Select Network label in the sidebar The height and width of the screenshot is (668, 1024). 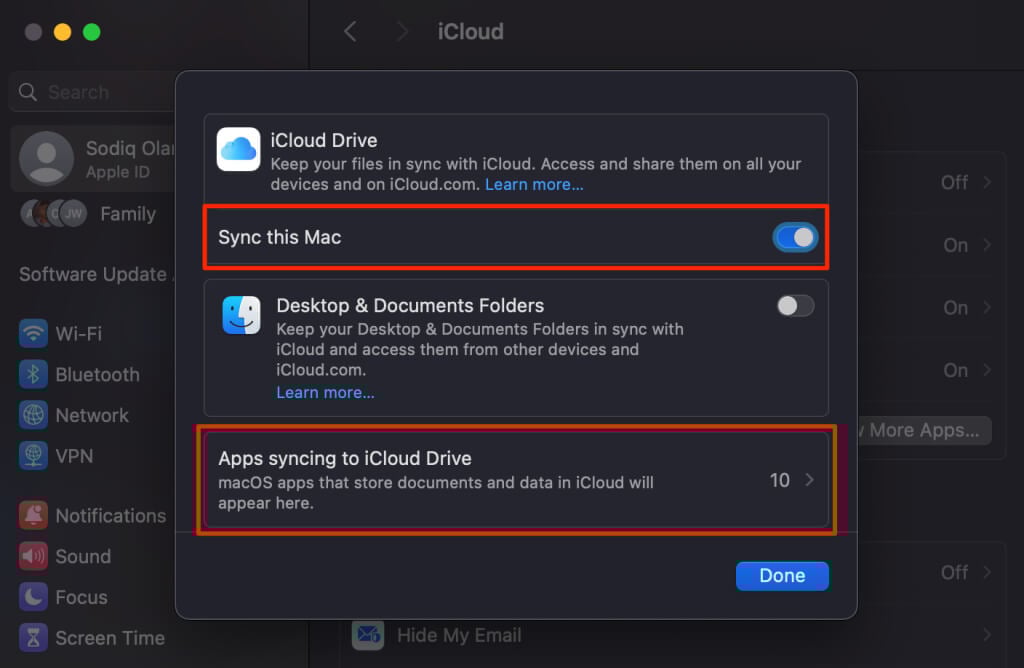click(92, 415)
